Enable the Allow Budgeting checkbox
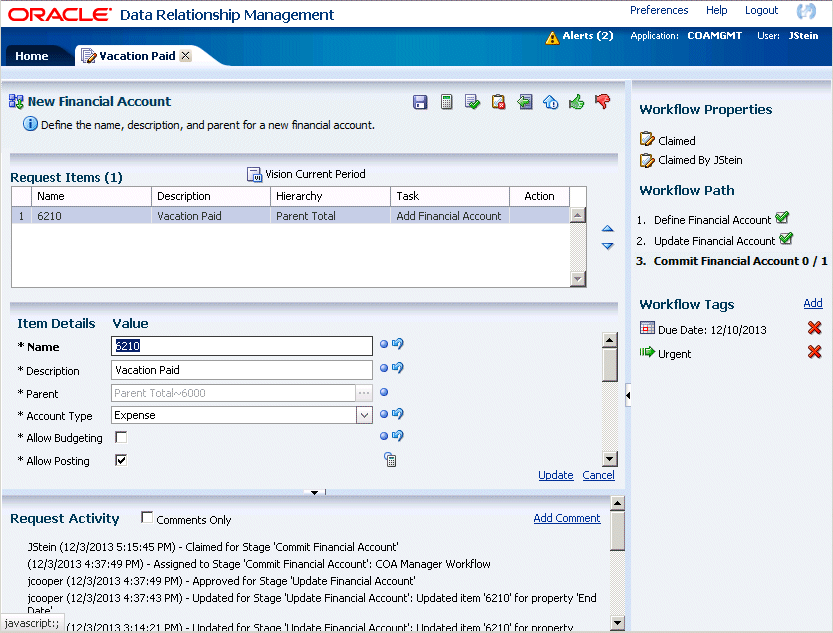833x633 pixels. click(121, 437)
